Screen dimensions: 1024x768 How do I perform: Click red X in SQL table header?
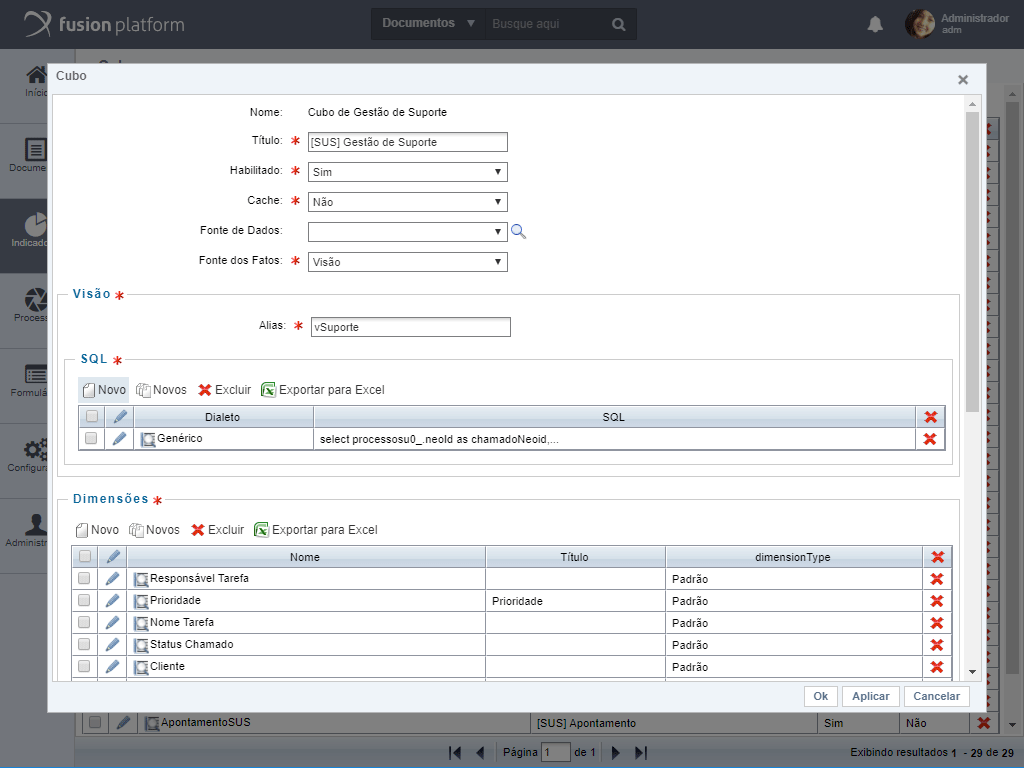pos(931,417)
